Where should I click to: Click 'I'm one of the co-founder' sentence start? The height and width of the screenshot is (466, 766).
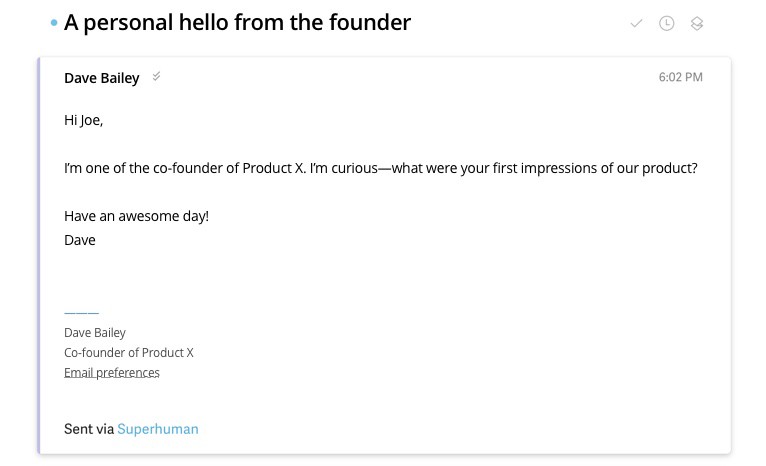tap(150, 168)
